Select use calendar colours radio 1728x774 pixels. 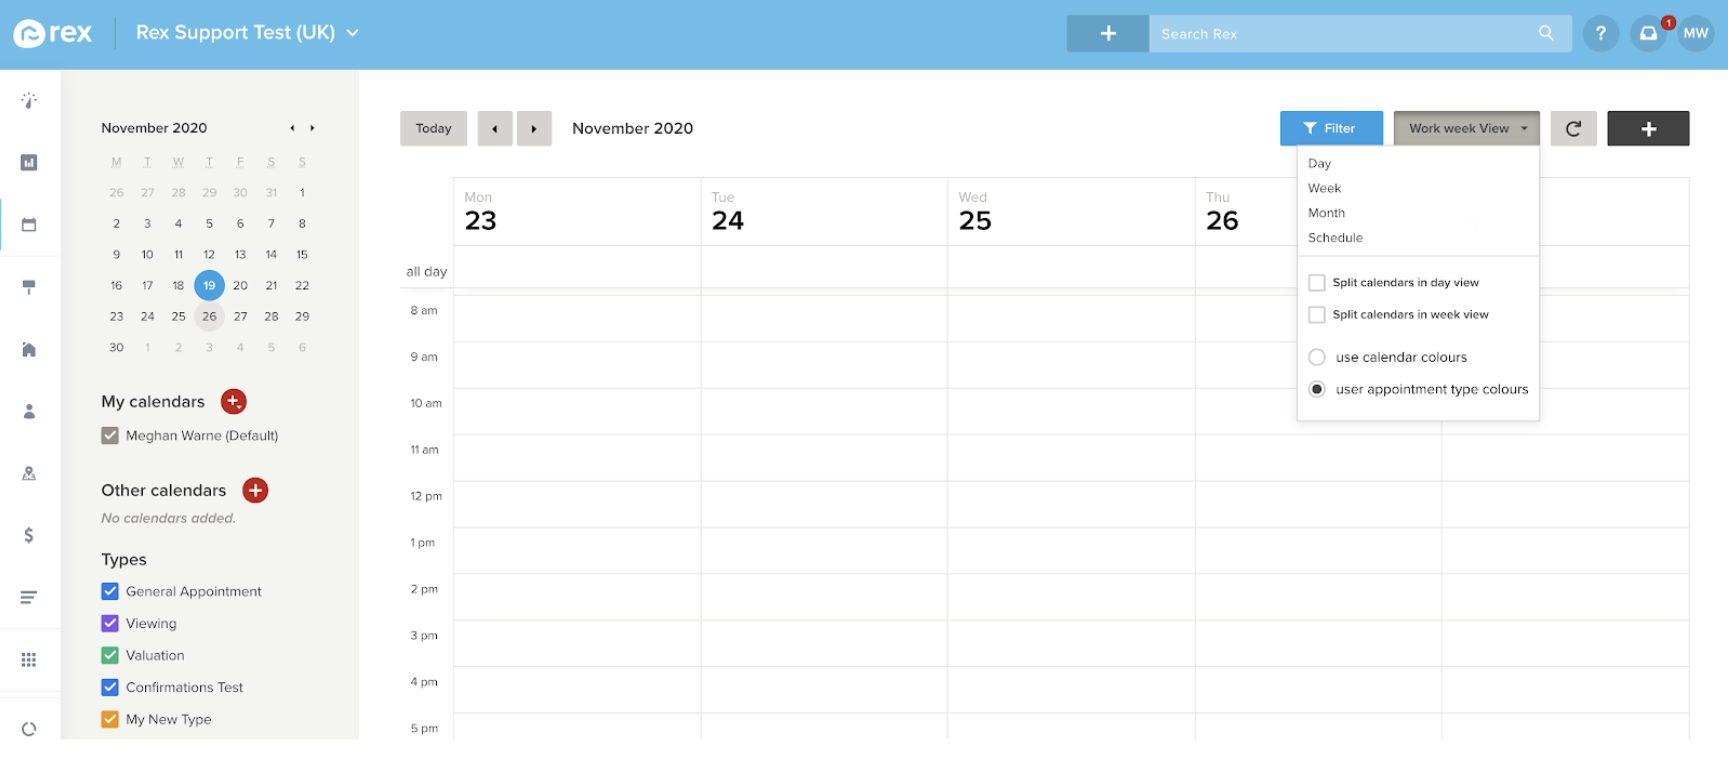[x=1317, y=357]
